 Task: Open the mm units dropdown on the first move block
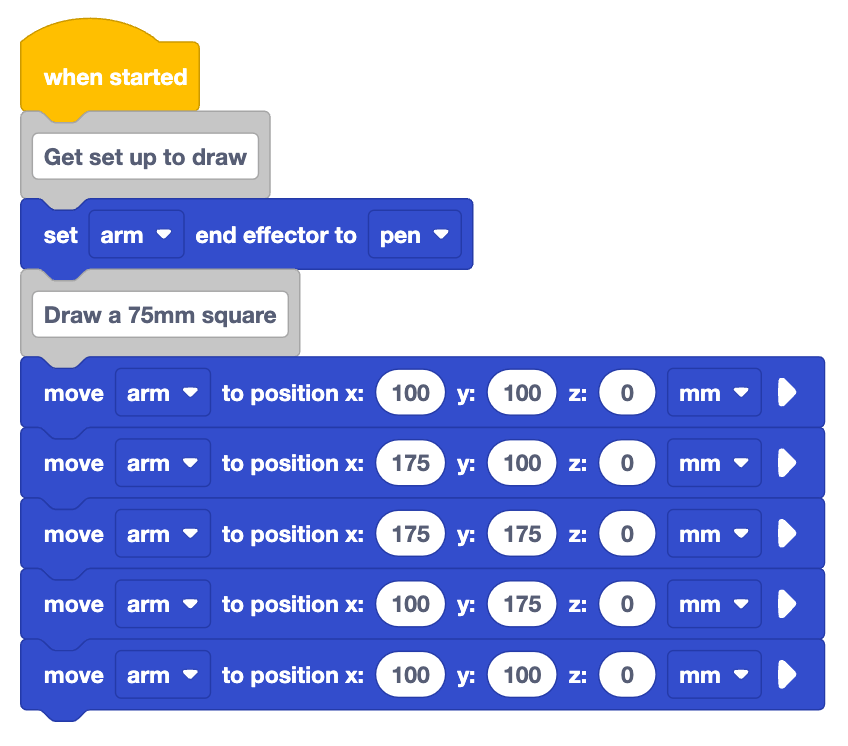pos(713,392)
